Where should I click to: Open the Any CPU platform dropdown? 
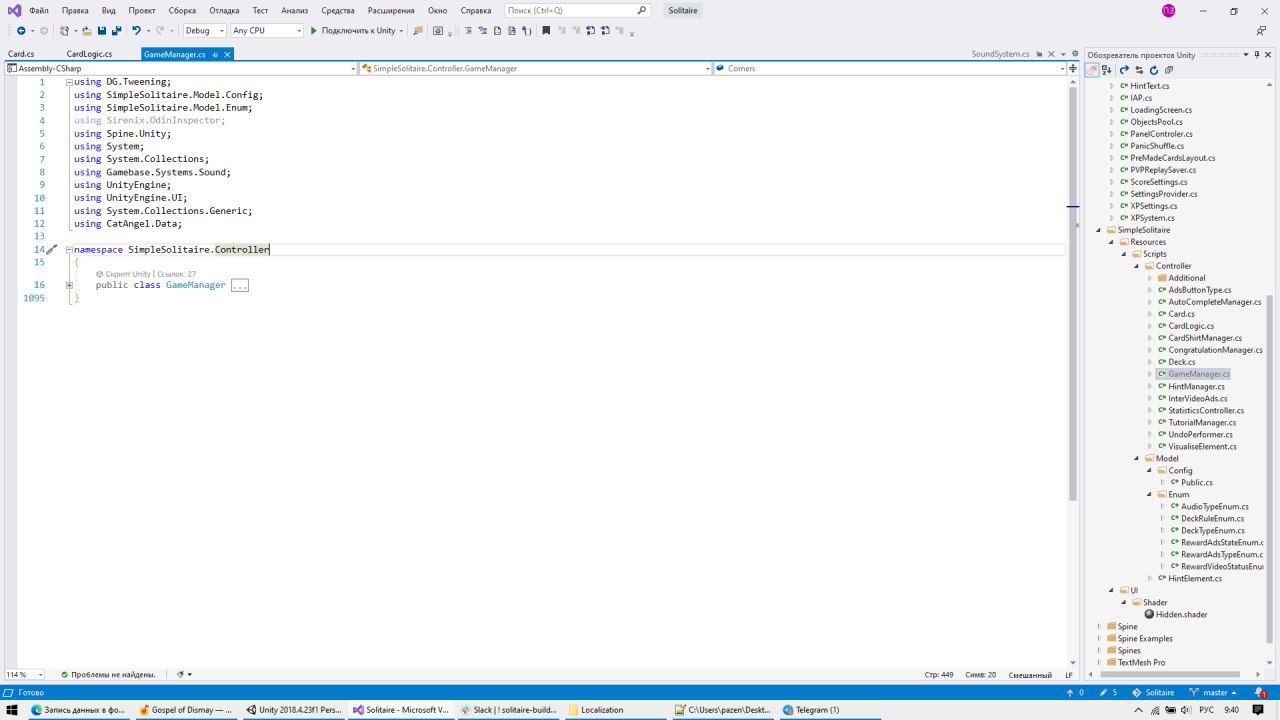click(x=266, y=31)
